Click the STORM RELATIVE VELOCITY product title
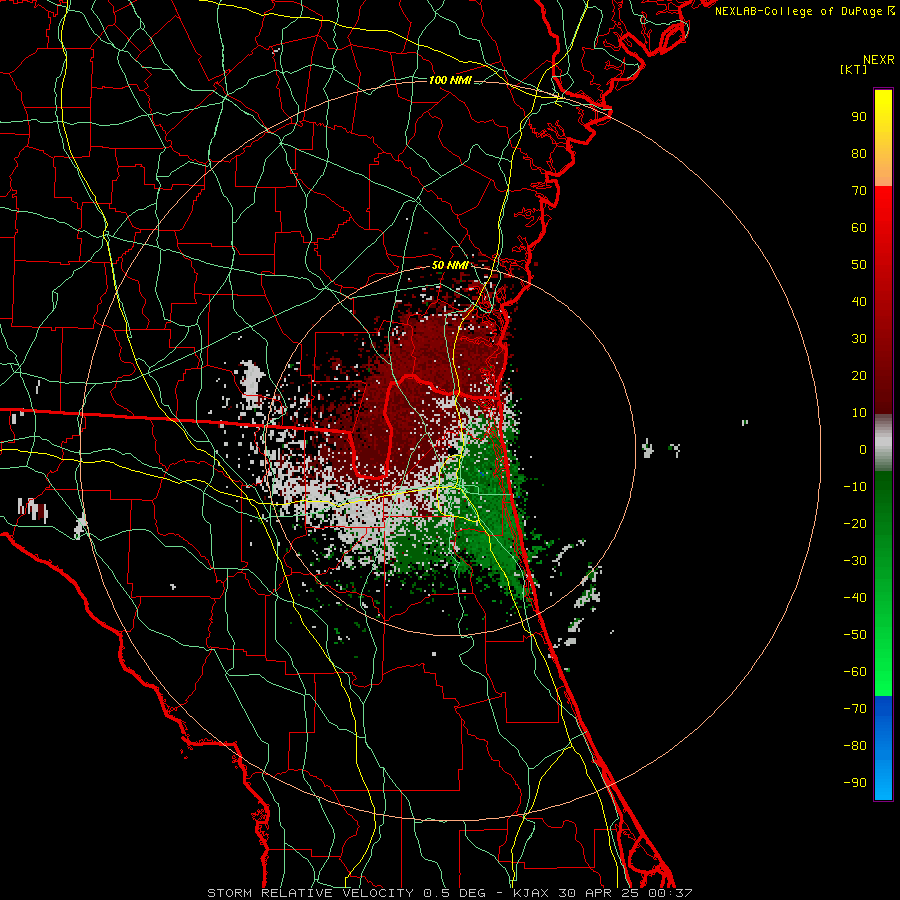 (310, 893)
